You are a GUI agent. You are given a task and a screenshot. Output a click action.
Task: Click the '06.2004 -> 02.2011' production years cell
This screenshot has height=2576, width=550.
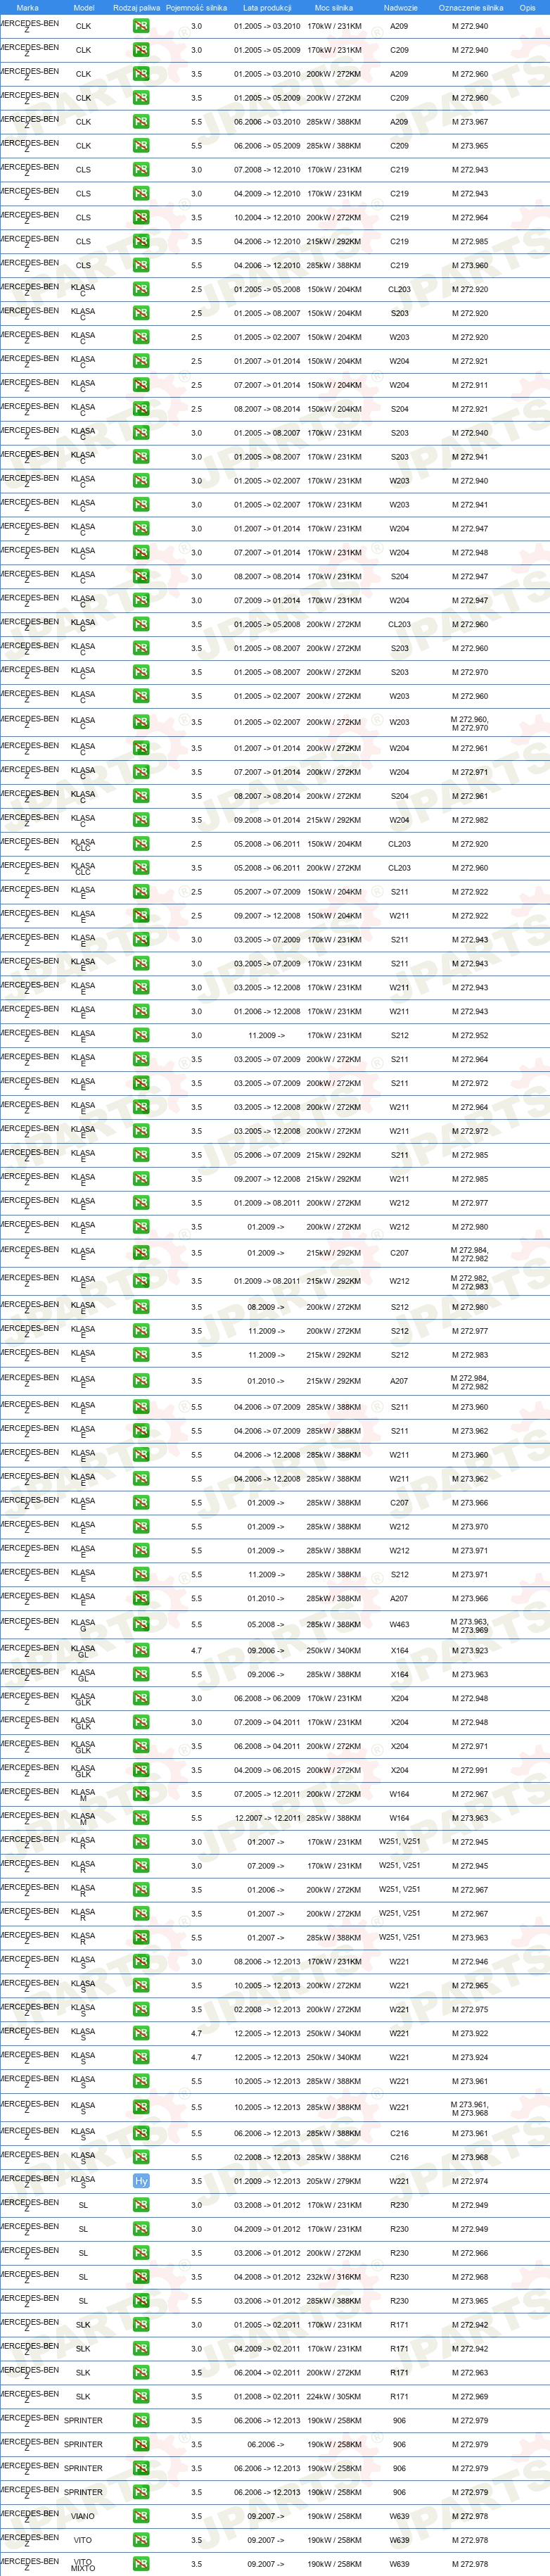point(267,2373)
